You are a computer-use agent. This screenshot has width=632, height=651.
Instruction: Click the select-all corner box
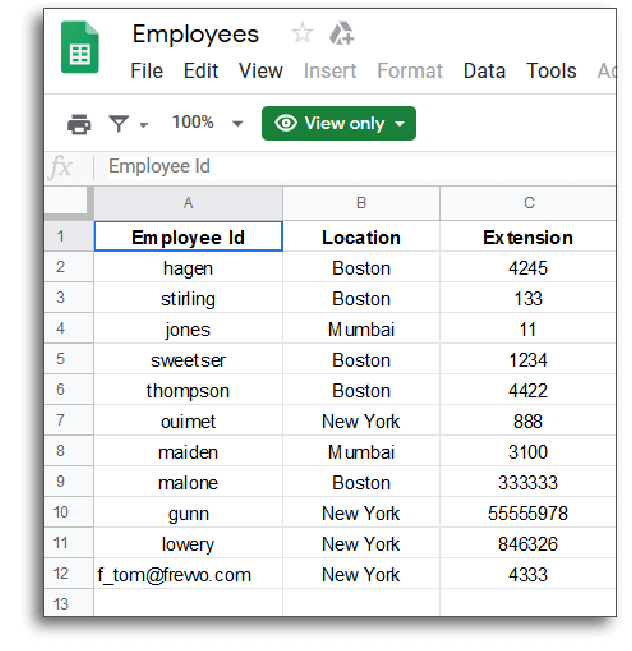click(x=66, y=201)
